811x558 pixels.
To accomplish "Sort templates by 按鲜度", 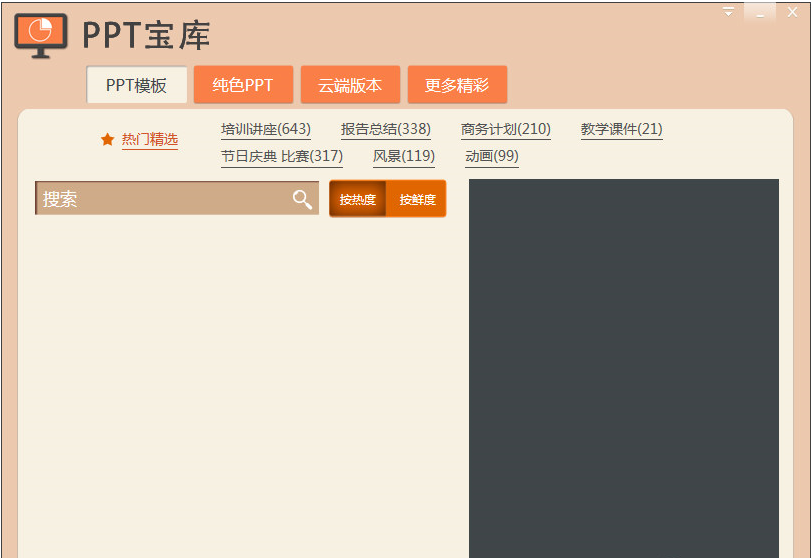I will point(417,199).
